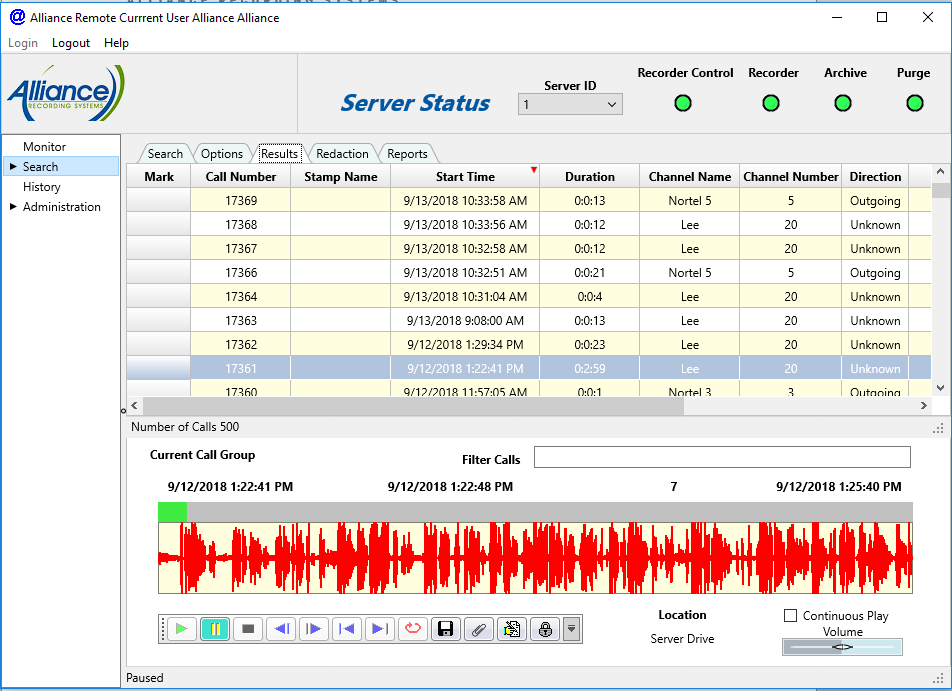Viewport: 952px width, 691px height.
Task: Click the green playback progress bar
Action: click(172, 512)
